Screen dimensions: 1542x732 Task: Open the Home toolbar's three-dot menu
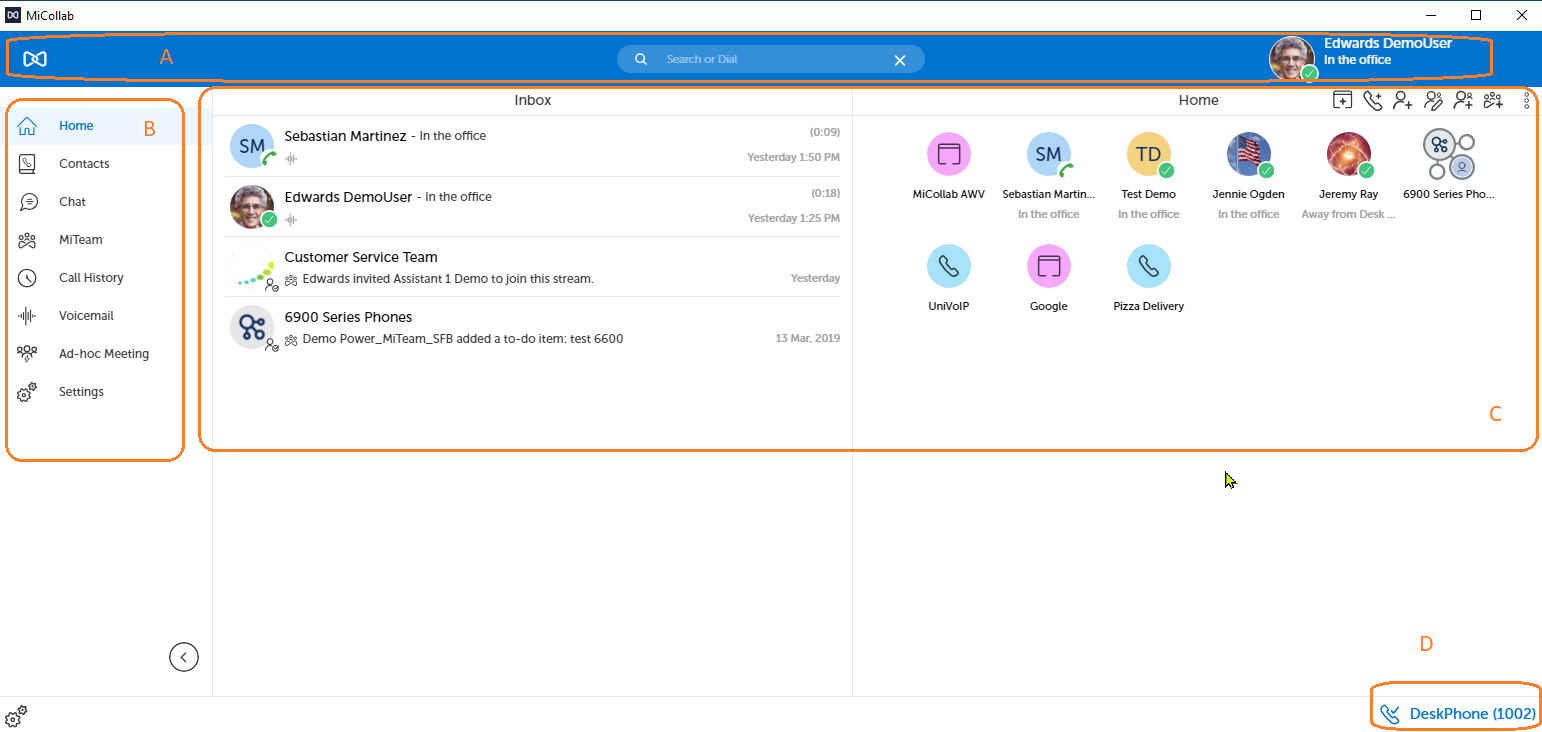click(x=1526, y=100)
